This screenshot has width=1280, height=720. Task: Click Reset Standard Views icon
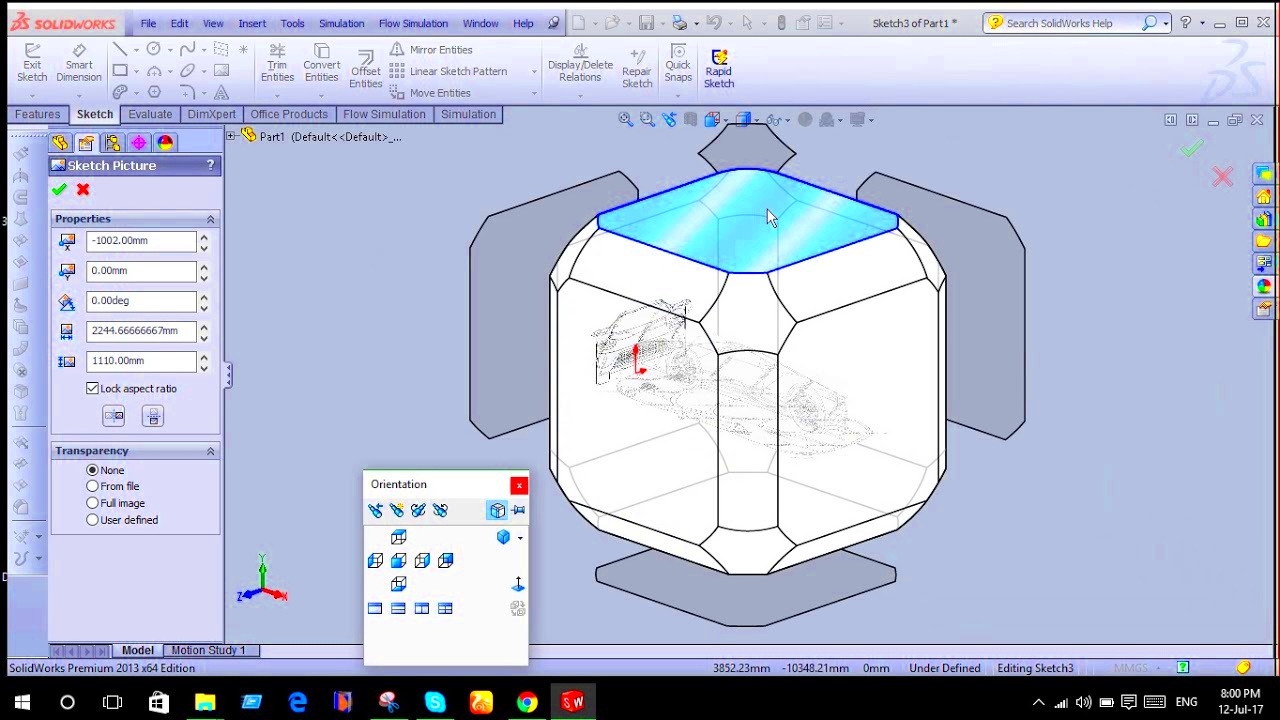point(440,511)
